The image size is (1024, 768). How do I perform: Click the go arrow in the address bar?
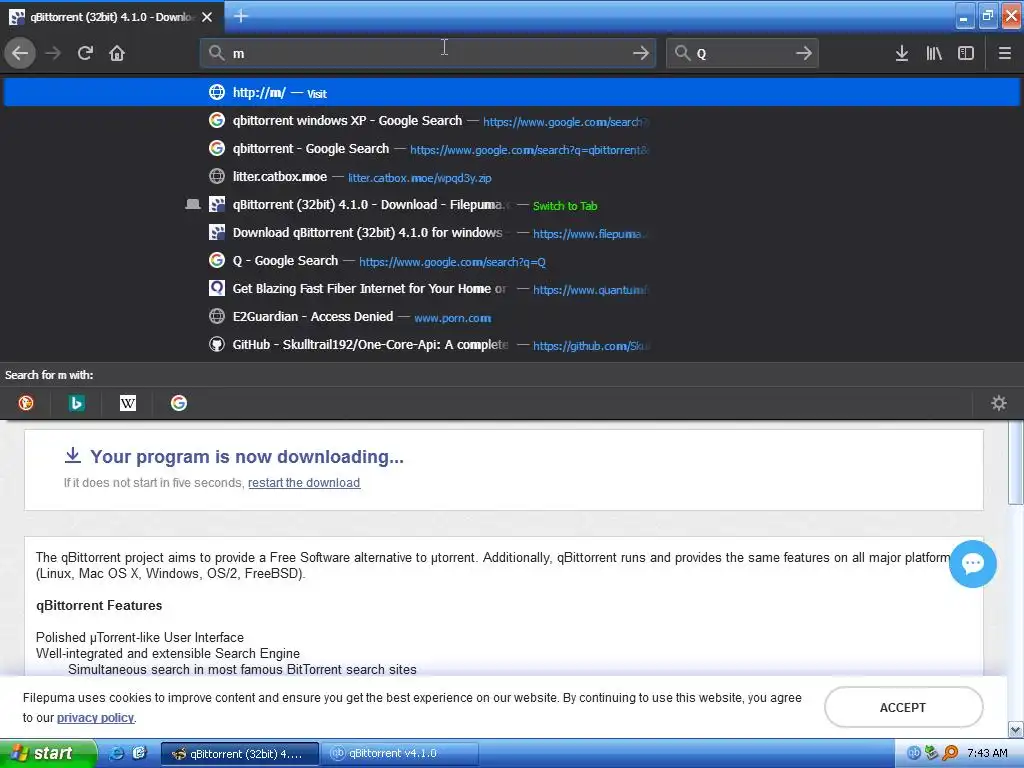click(x=641, y=53)
